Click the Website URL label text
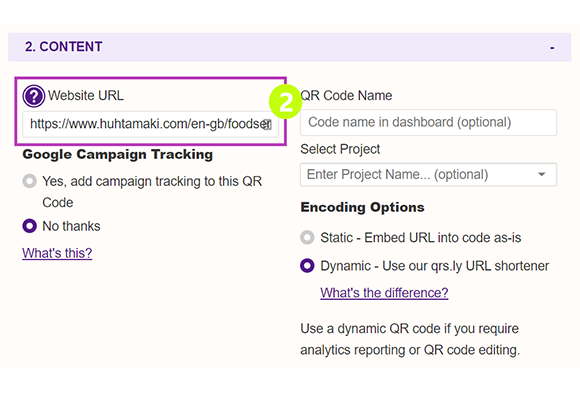The image size is (580, 393). 86,95
